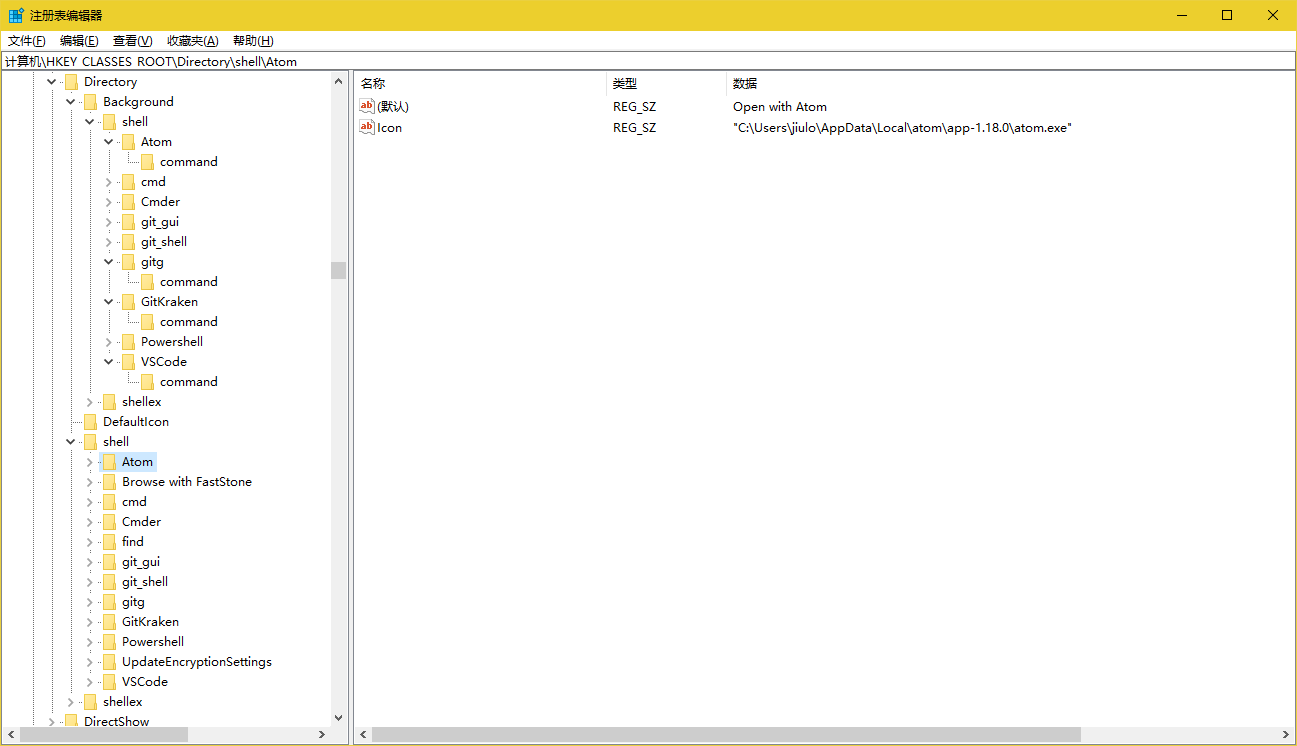Select the Background key label
Screen dimensions: 1297x746
(x=138, y=102)
